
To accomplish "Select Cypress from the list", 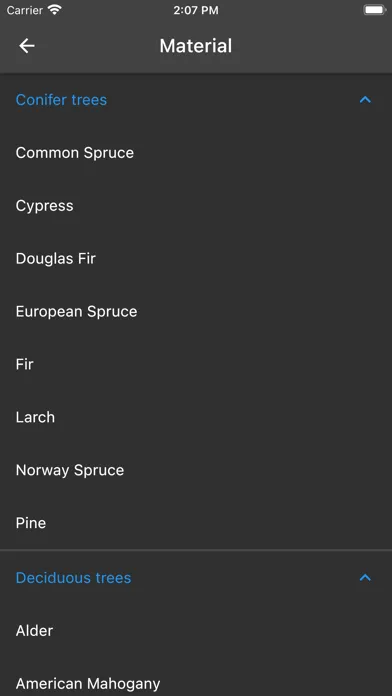I will click(x=196, y=206).
